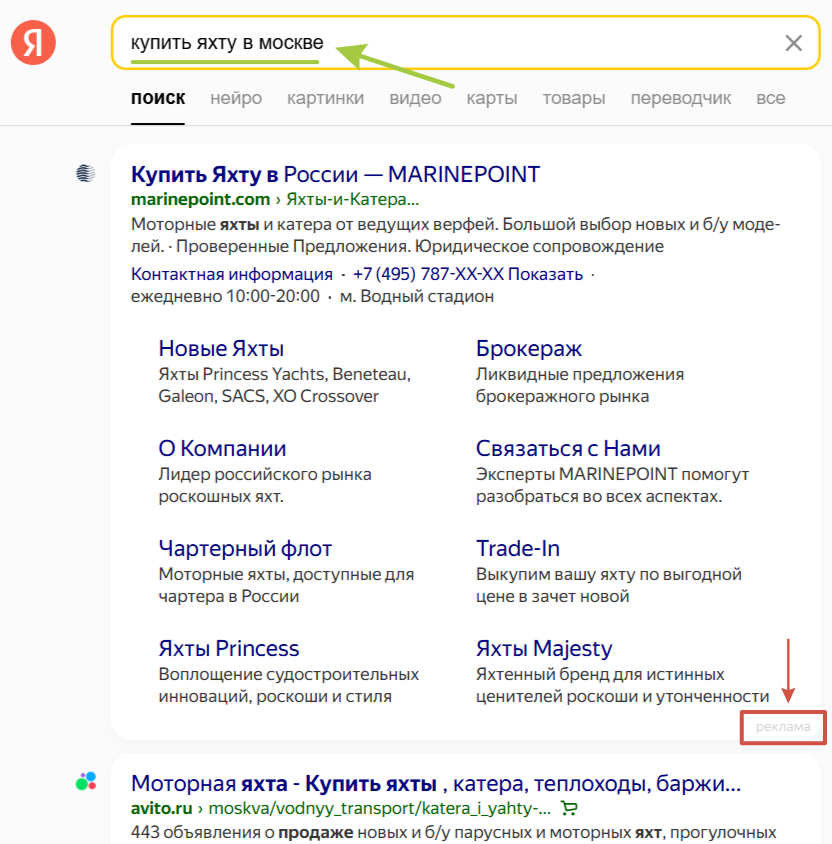Open the нейро tab

pyautogui.click(x=236, y=98)
